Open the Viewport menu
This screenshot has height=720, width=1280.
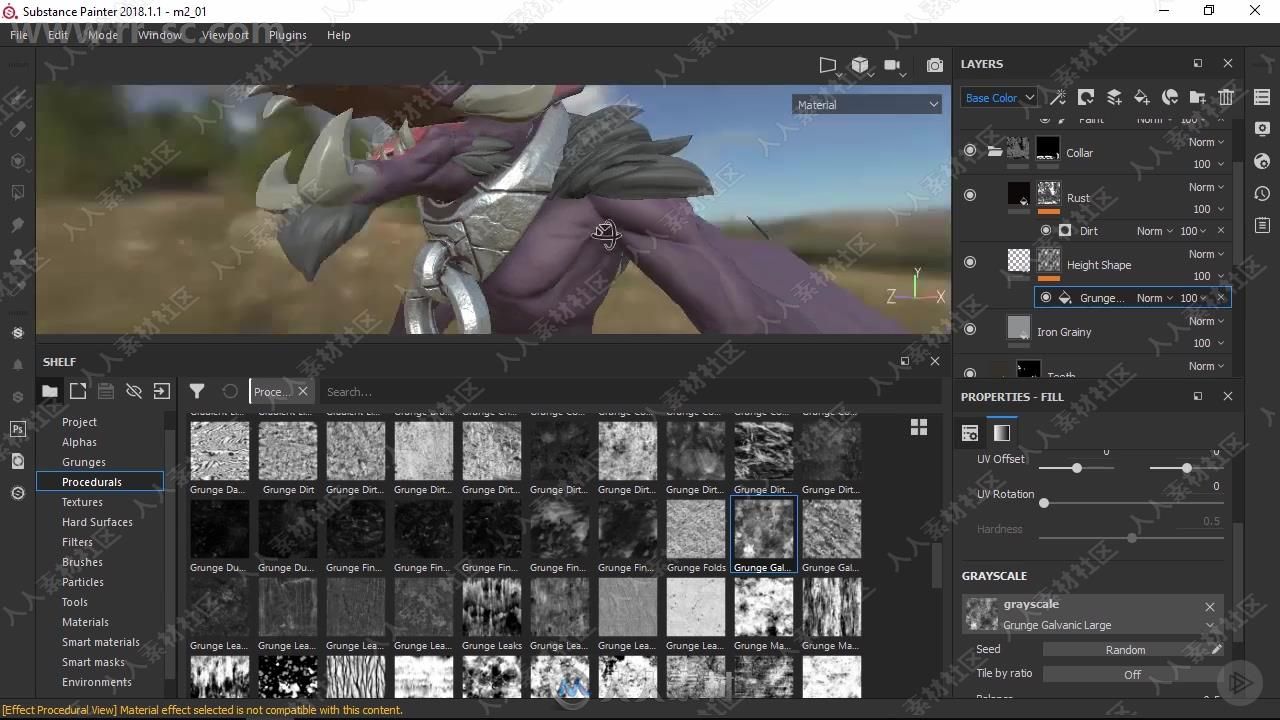(x=225, y=35)
